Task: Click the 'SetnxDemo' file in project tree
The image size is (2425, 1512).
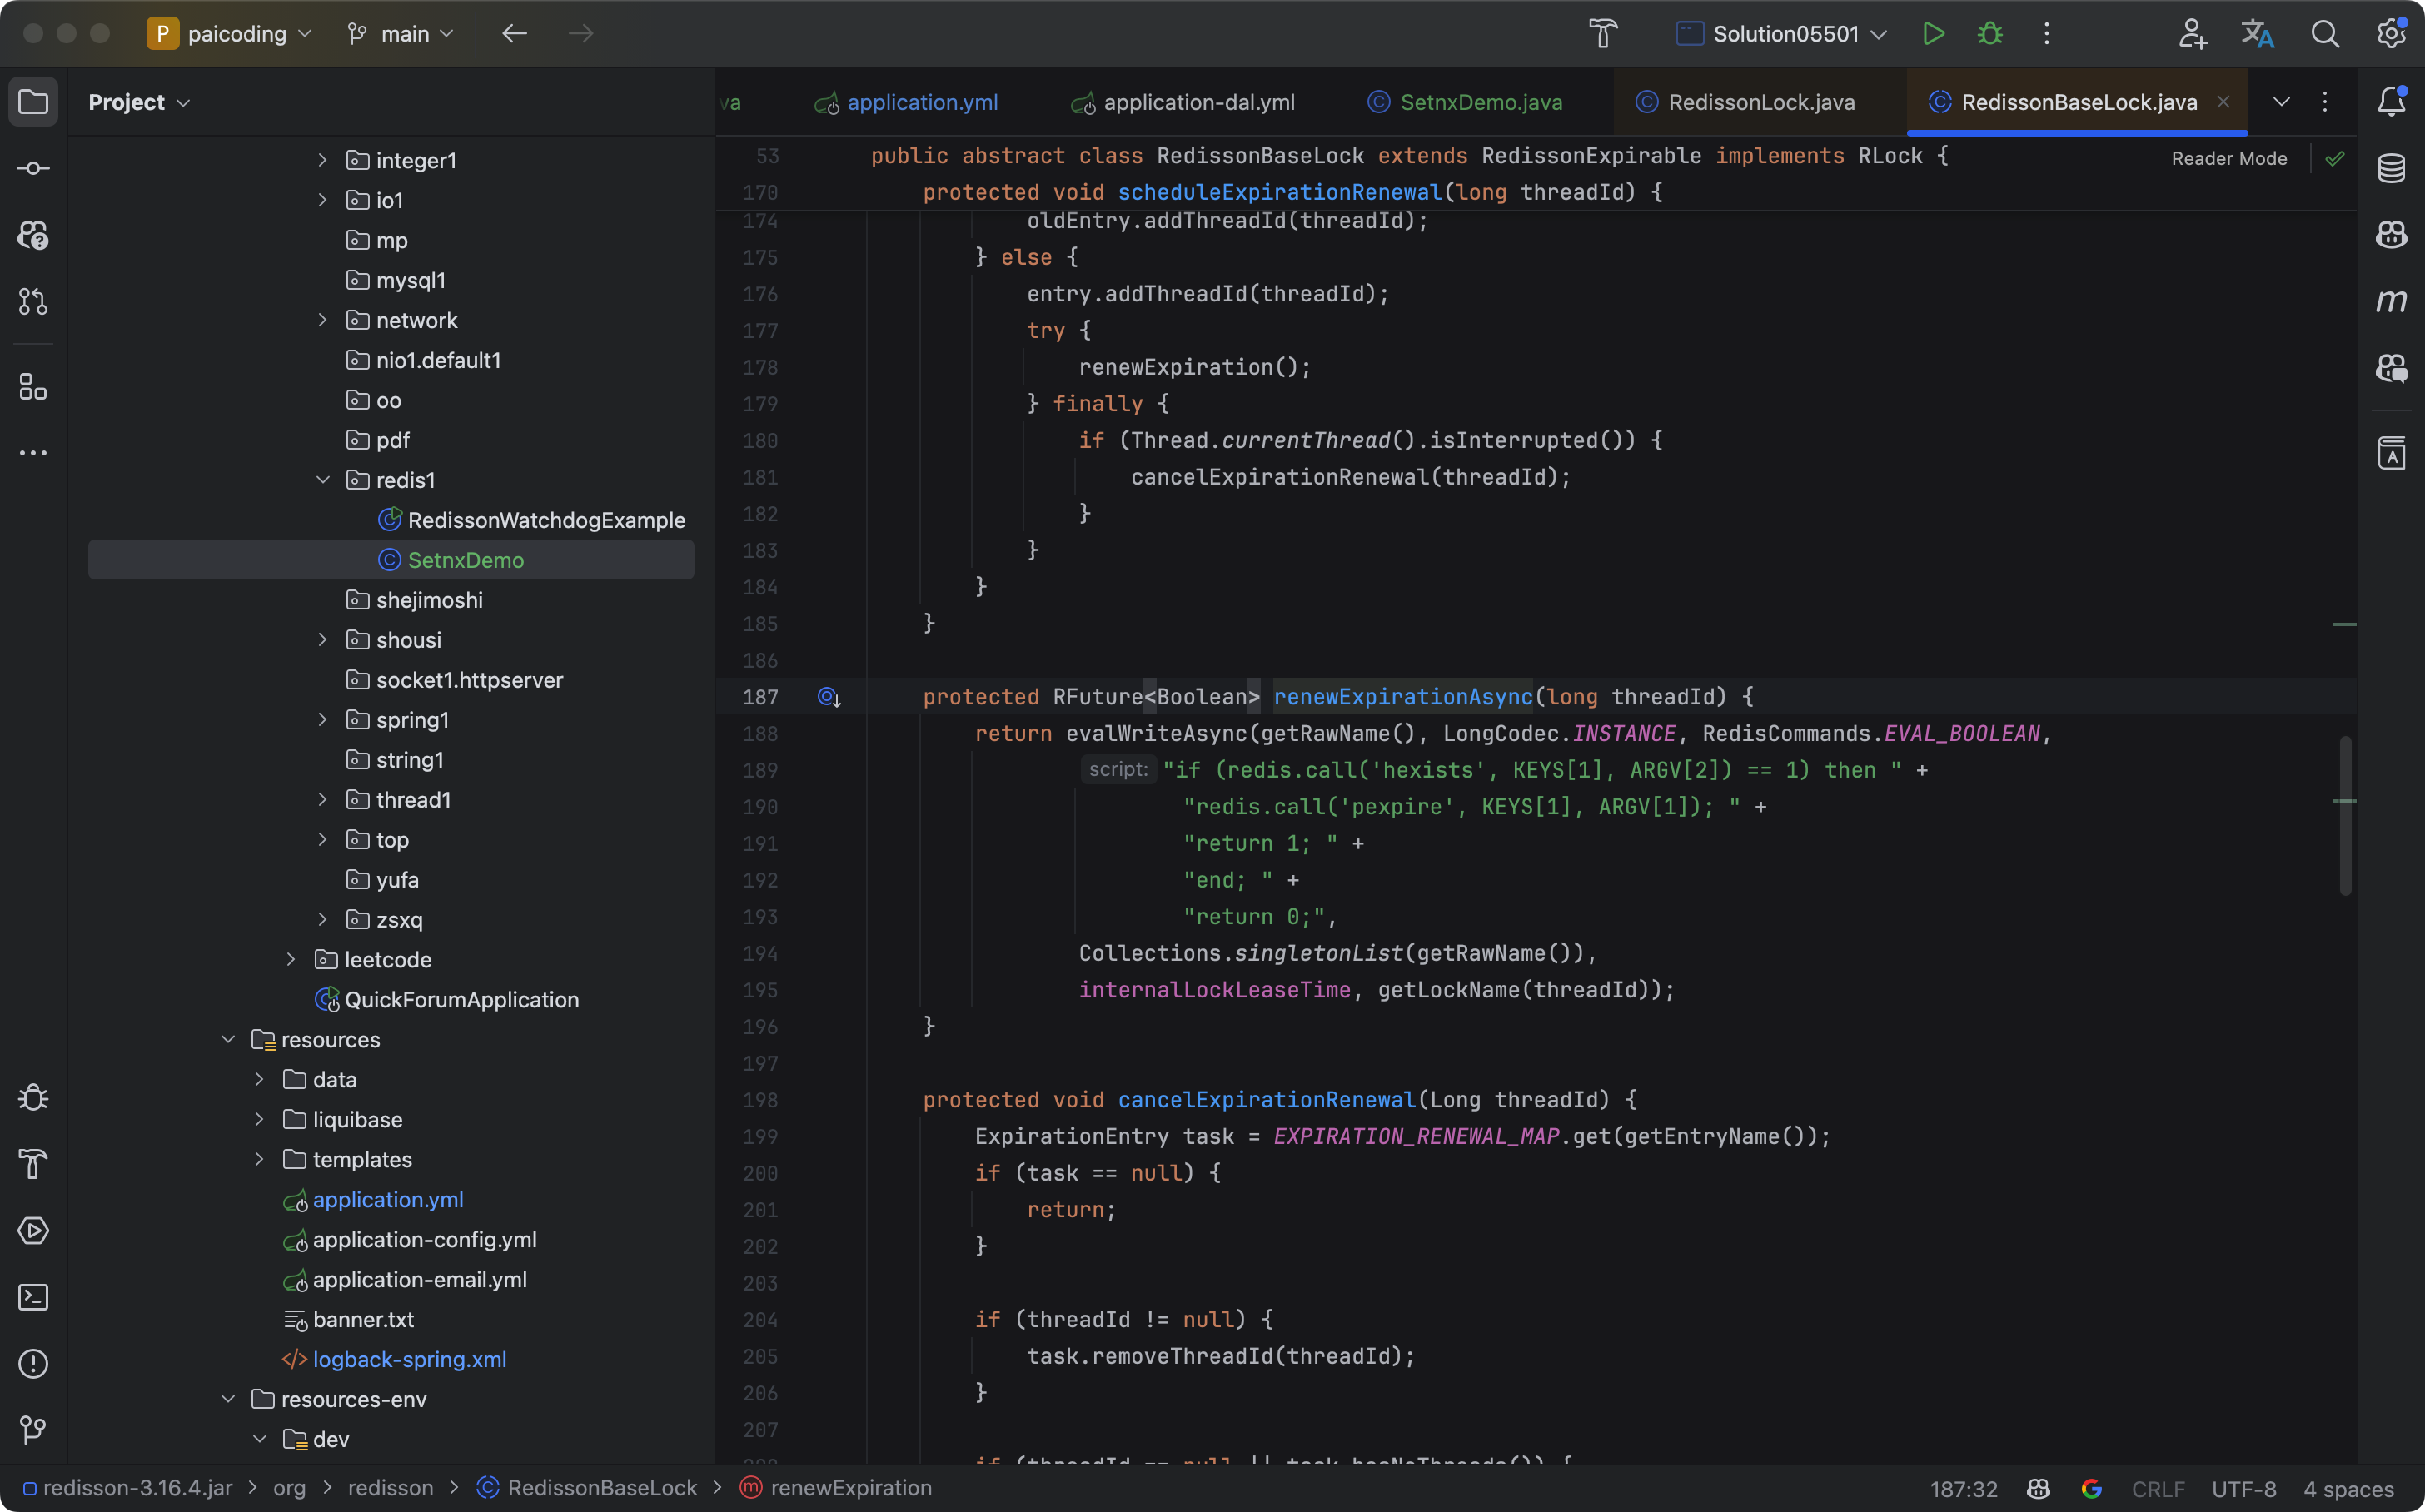Action: click(x=466, y=560)
